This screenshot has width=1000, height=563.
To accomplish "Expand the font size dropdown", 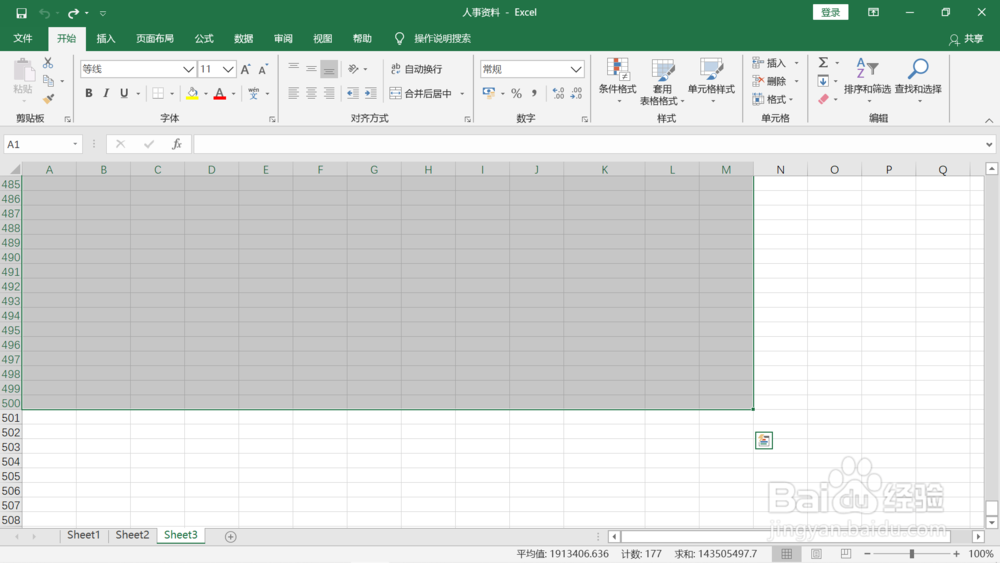I will point(228,69).
